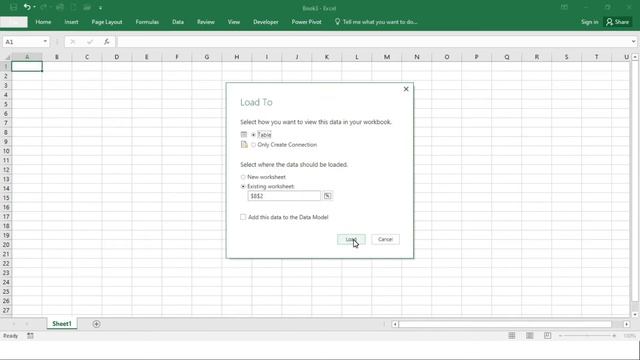Open the Home ribbon tab
Image resolution: width=640 pixels, height=360 pixels.
point(43,22)
